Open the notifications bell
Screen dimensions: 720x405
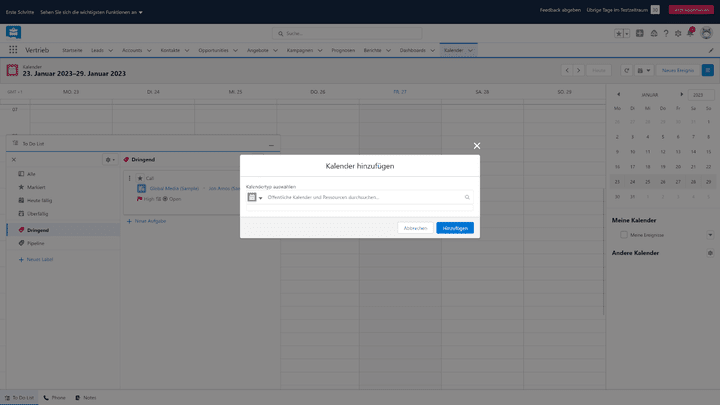point(690,33)
